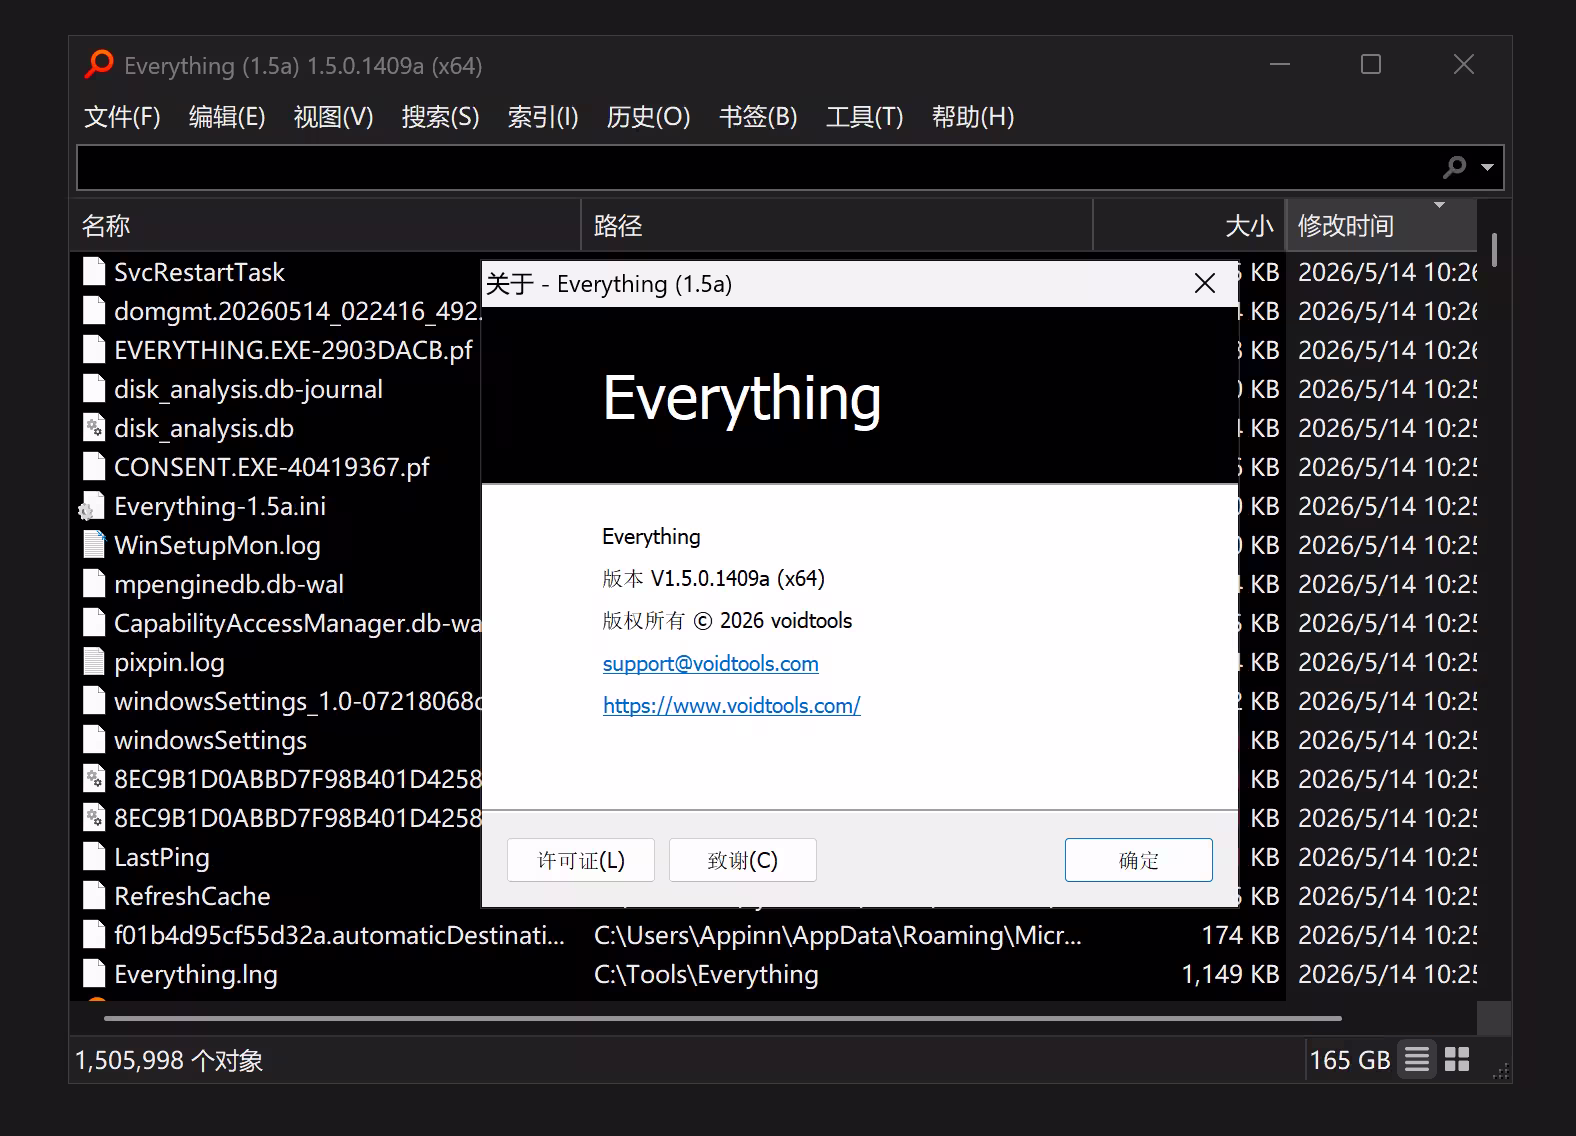Viewport: 1576px width, 1136px height.
Task: Click the 致谢(C) button
Action: (743, 860)
